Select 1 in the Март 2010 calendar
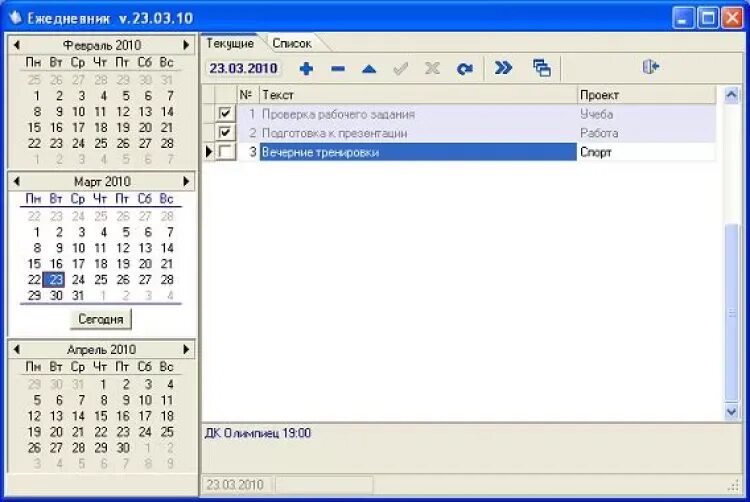 (x=37, y=232)
